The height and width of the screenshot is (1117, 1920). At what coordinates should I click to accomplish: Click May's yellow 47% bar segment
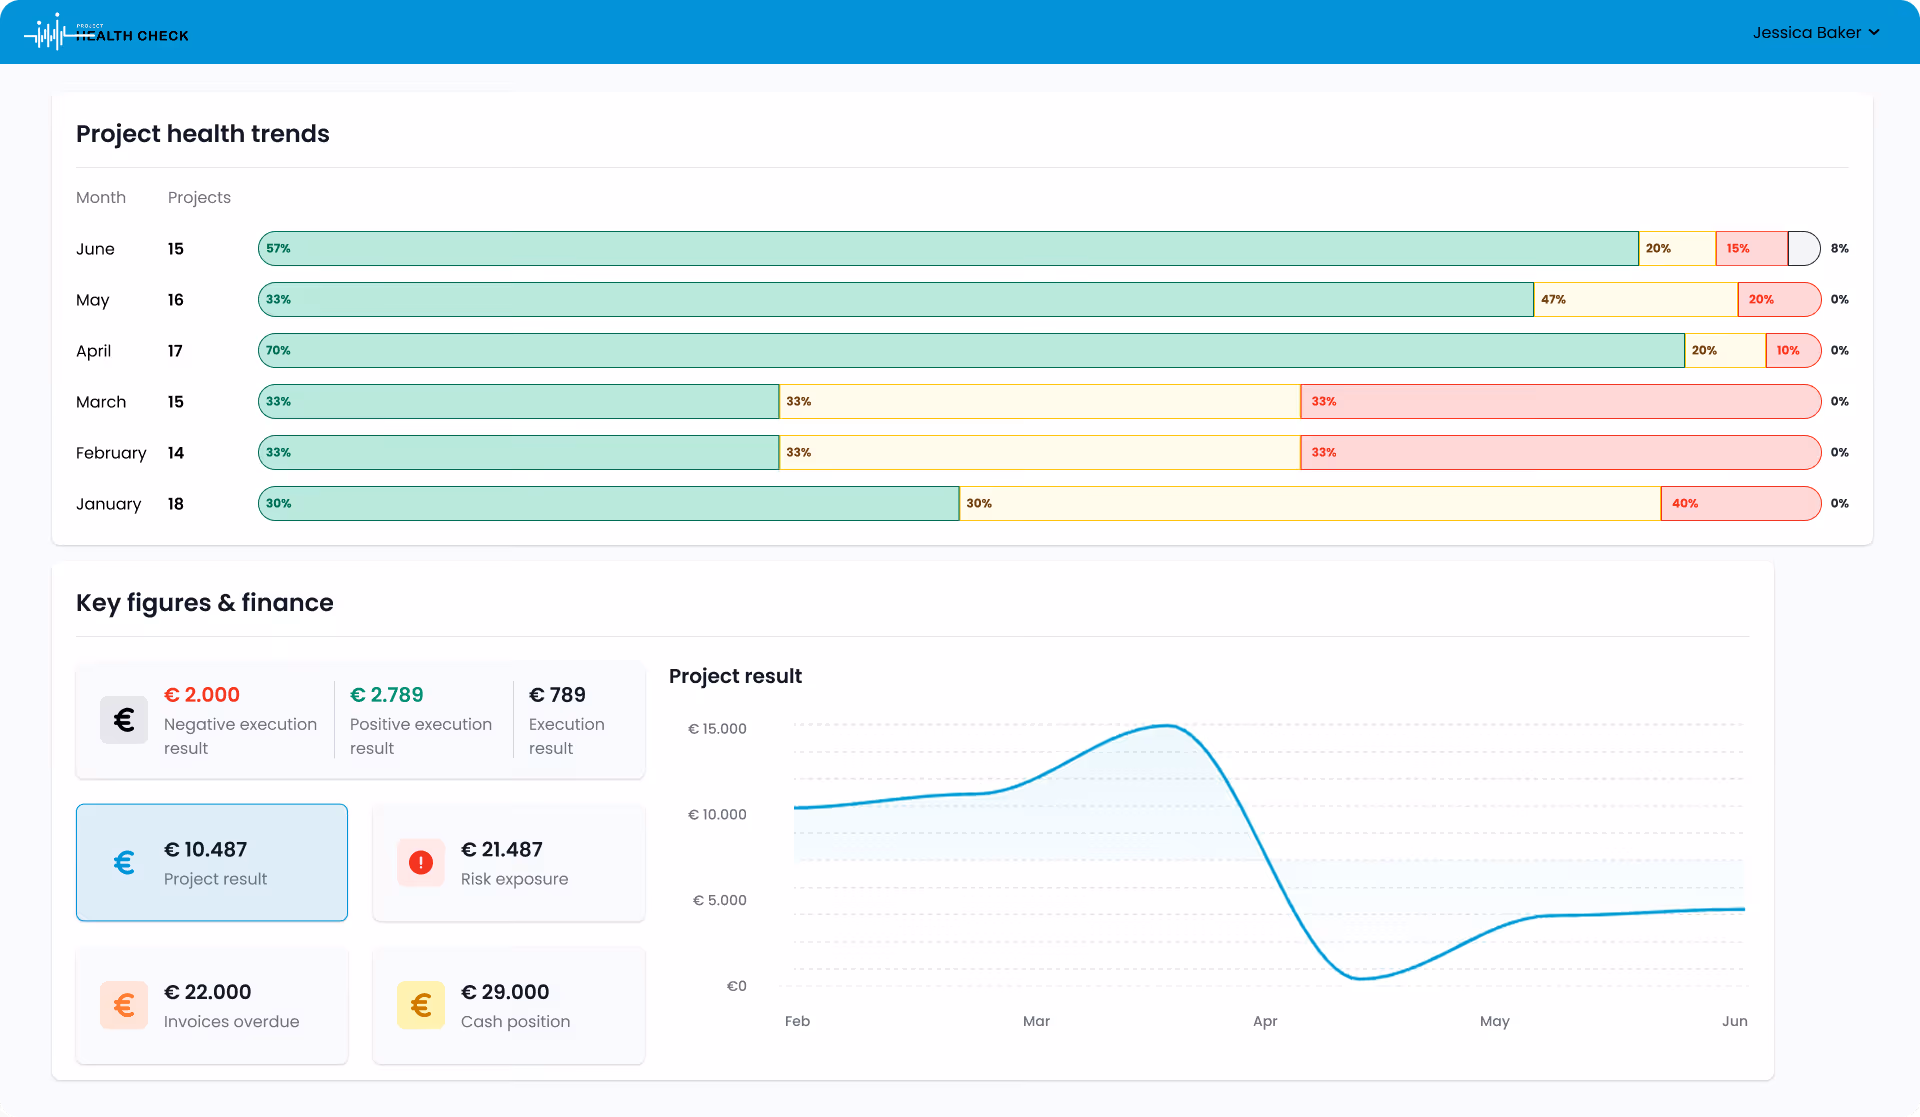coord(1635,300)
